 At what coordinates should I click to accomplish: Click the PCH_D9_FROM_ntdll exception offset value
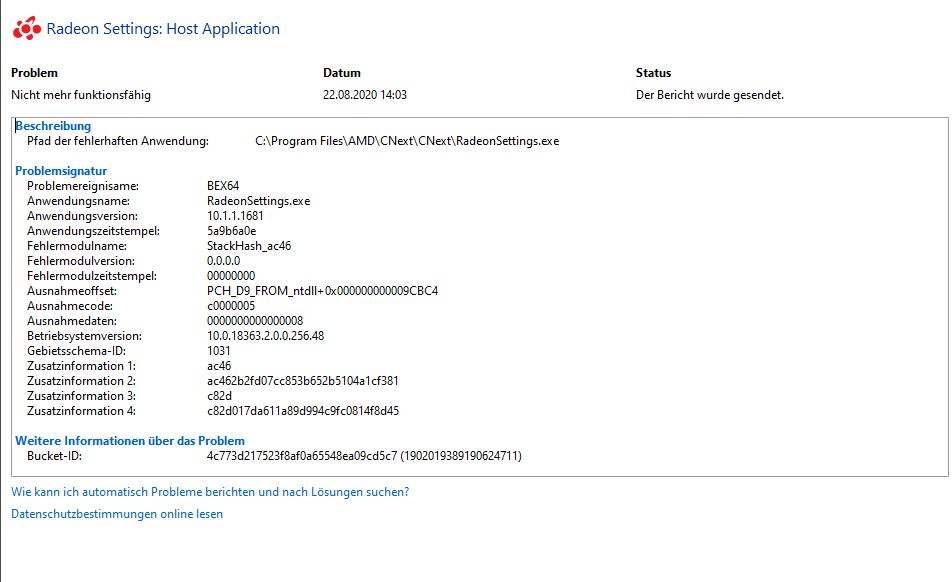(322, 291)
